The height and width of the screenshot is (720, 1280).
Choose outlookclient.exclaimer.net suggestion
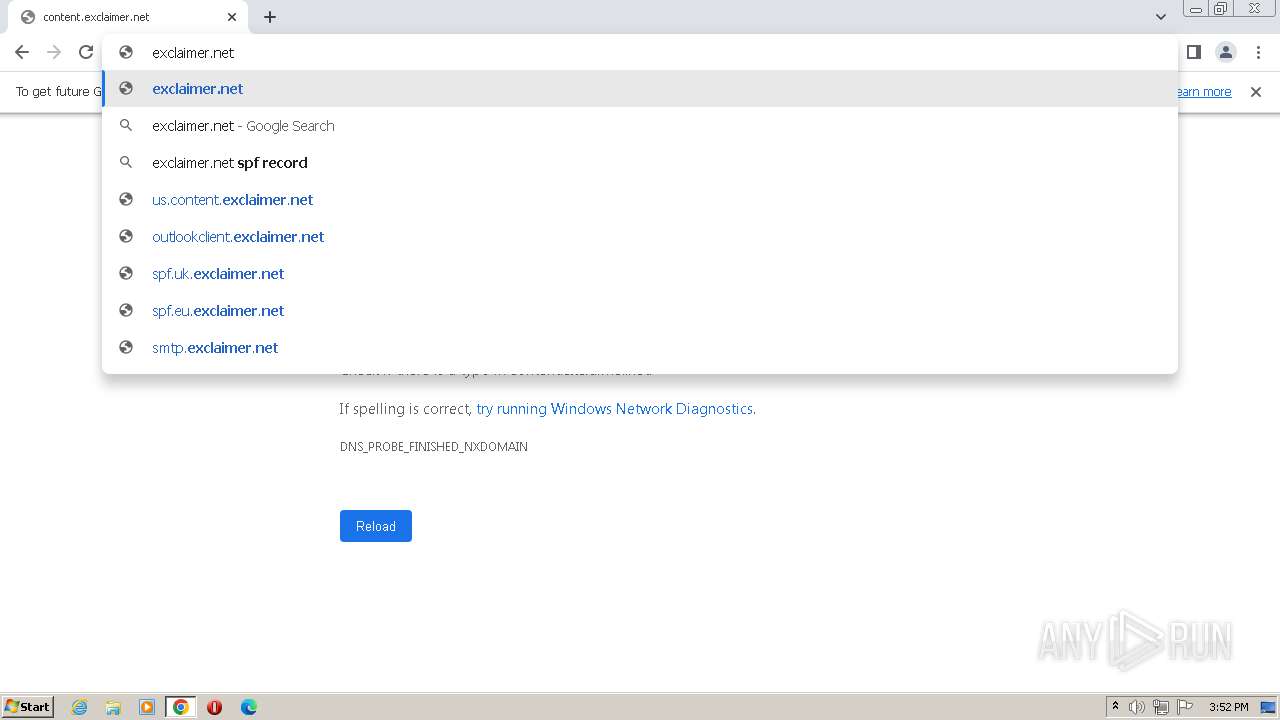tap(640, 237)
